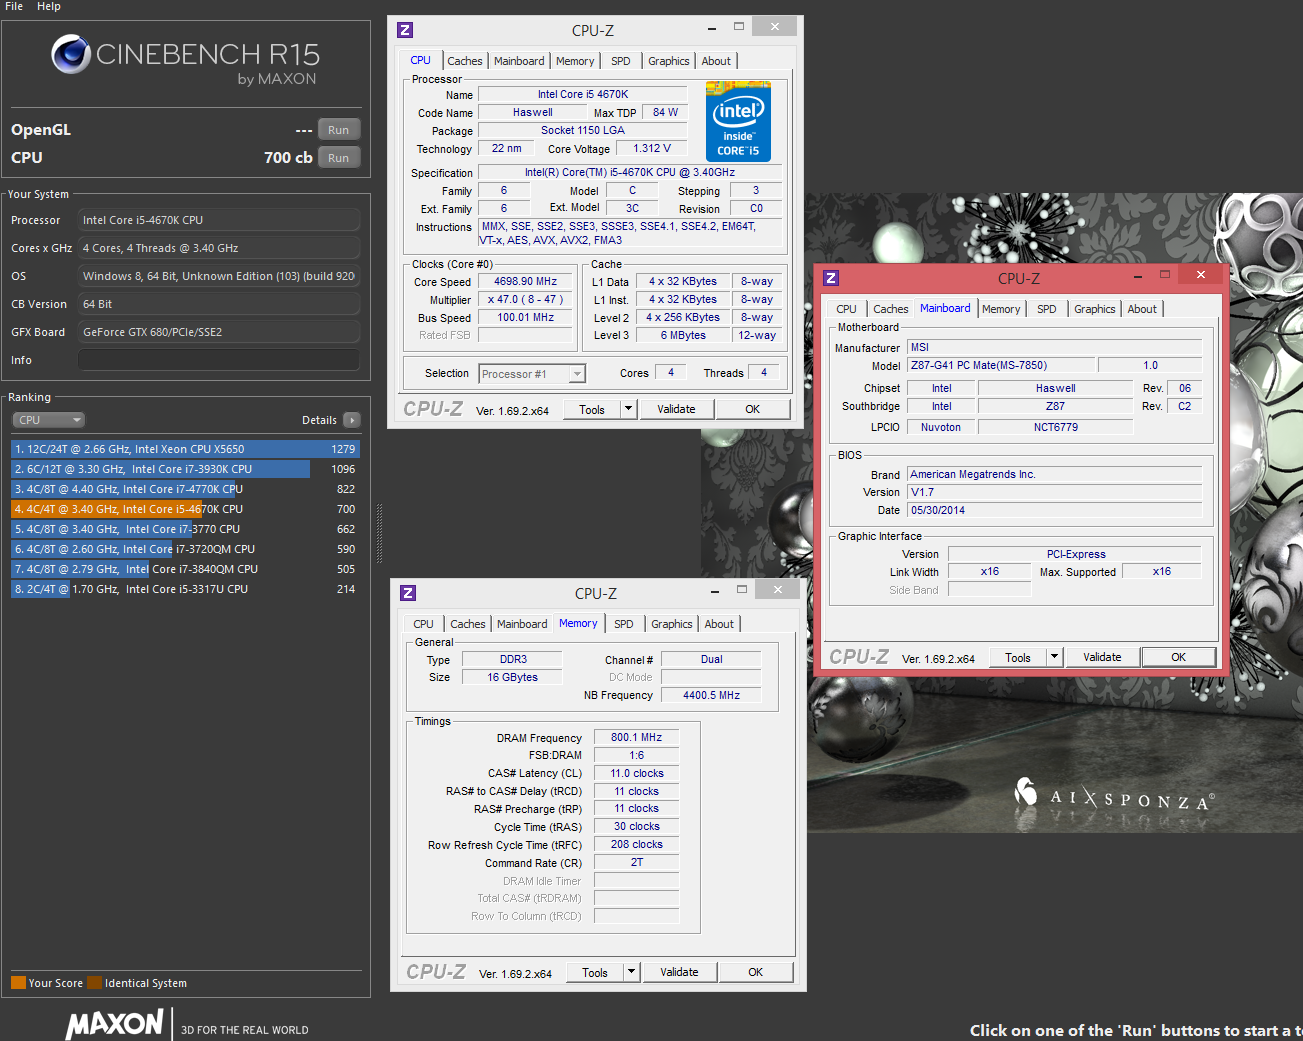Open the CPU ranking dropdown
The image size is (1303, 1041).
pyautogui.click(x=48, y=420)
